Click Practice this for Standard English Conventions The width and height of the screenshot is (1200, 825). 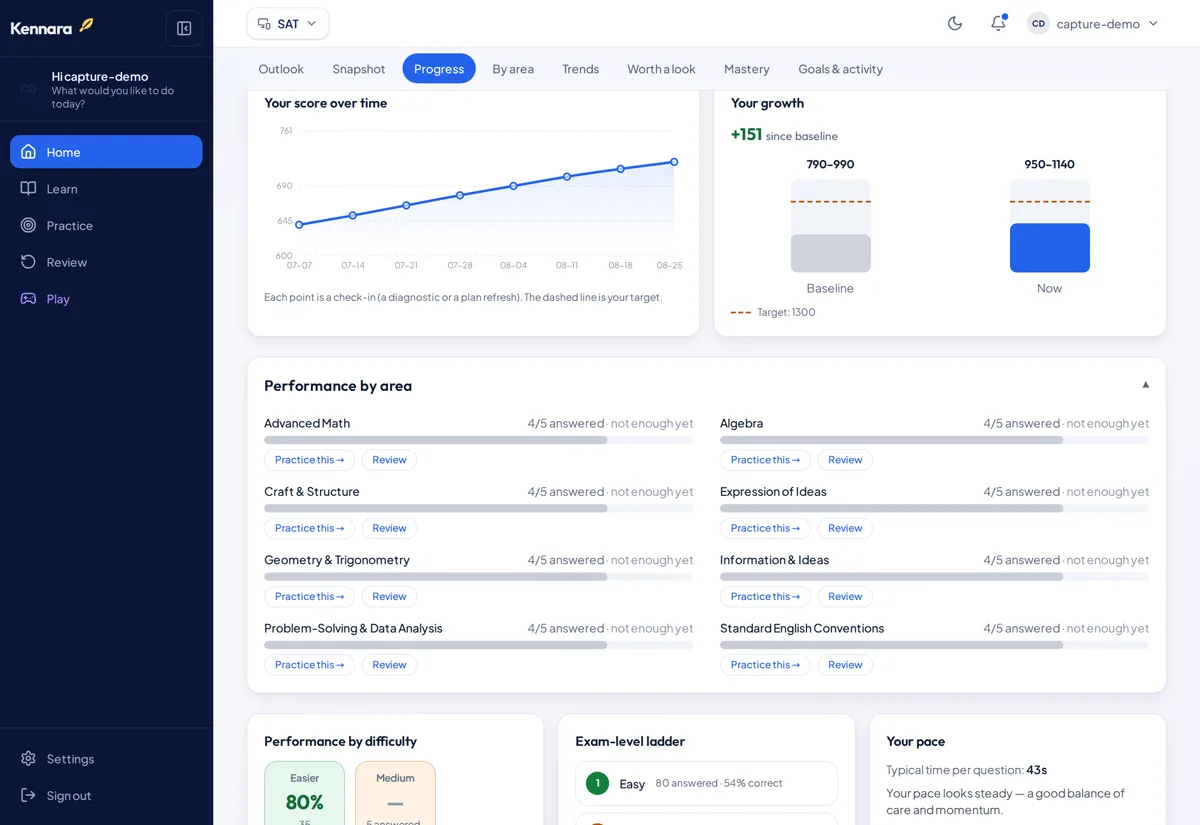[765, 665]
